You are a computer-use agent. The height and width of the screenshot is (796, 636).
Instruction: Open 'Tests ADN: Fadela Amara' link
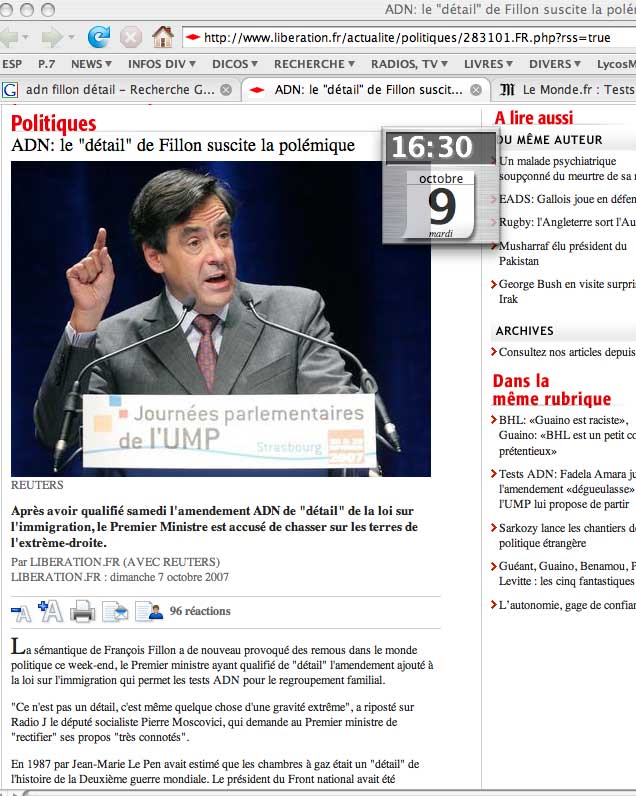567,489
